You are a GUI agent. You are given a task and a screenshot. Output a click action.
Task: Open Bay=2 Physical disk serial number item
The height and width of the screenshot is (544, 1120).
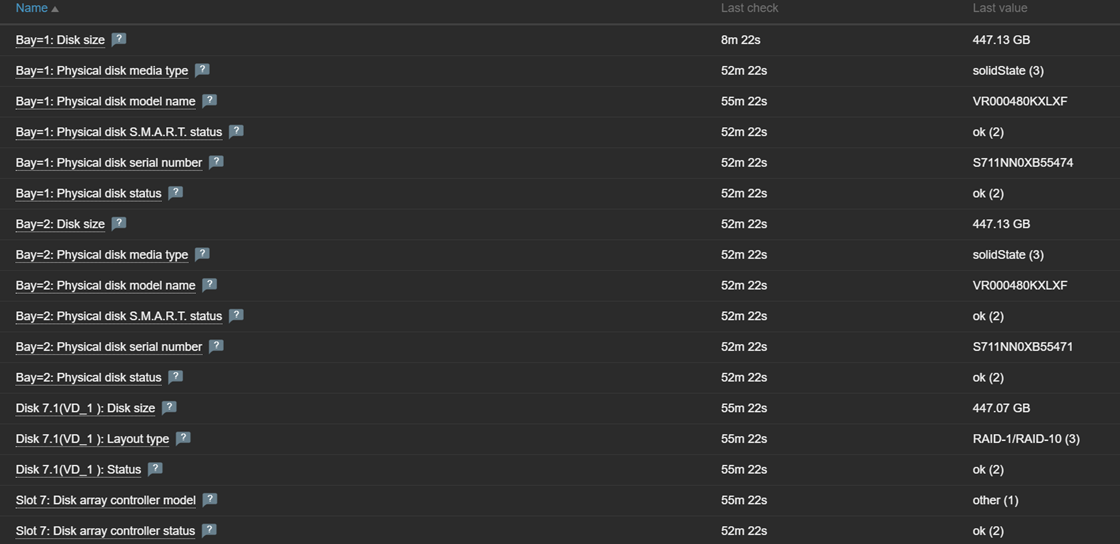coord(108,347)
